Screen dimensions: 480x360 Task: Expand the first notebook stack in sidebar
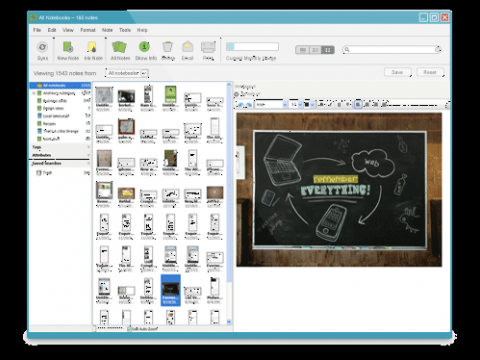[34, 93]
